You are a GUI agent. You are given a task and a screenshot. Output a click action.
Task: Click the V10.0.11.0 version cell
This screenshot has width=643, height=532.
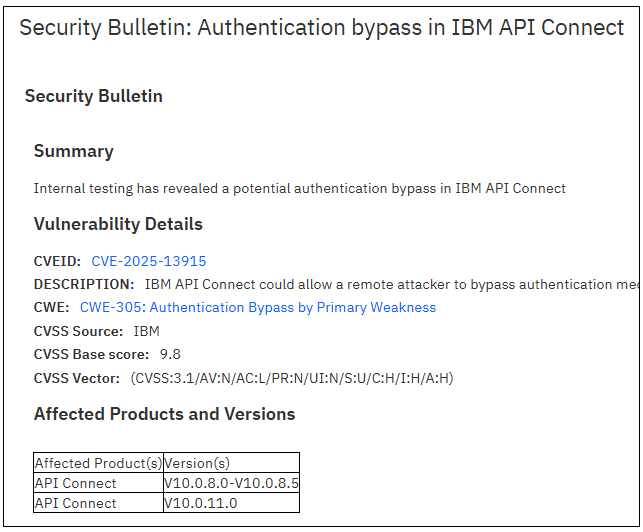tap(201, 503)
